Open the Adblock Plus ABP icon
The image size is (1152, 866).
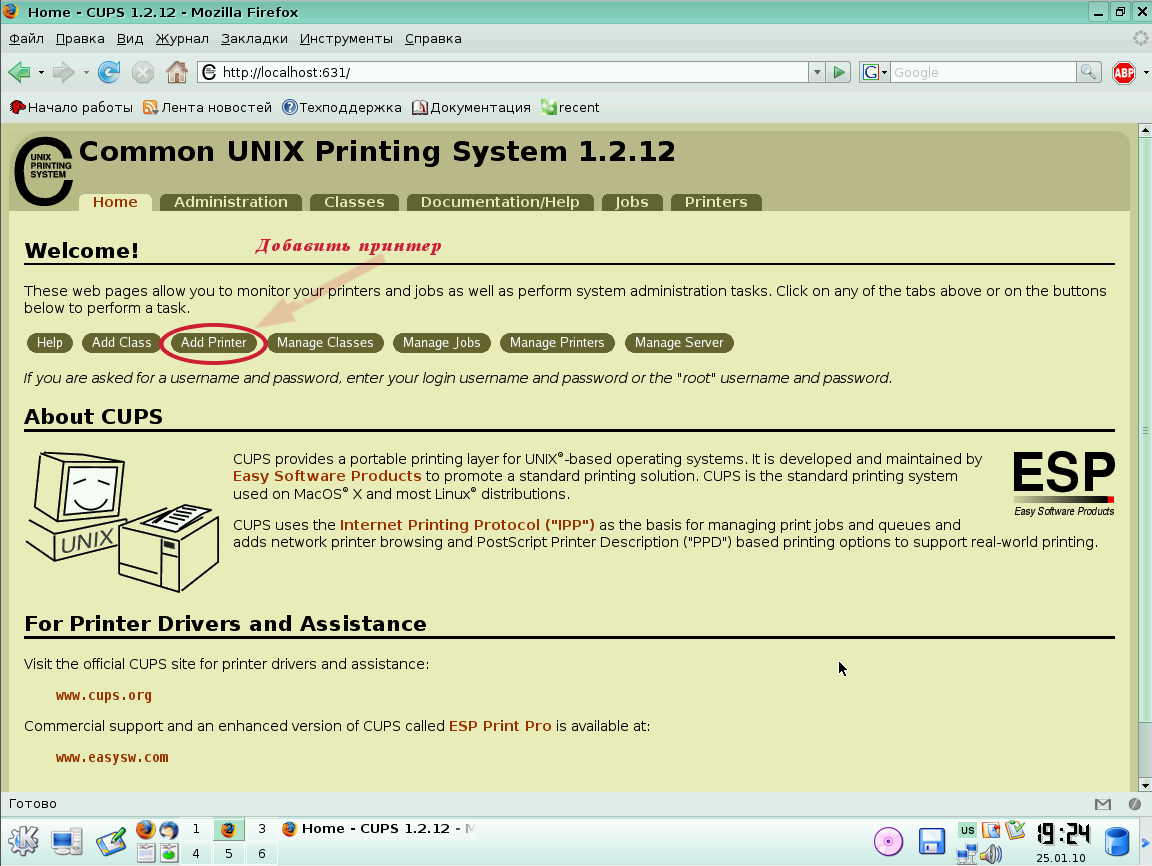coord(1123,73)
